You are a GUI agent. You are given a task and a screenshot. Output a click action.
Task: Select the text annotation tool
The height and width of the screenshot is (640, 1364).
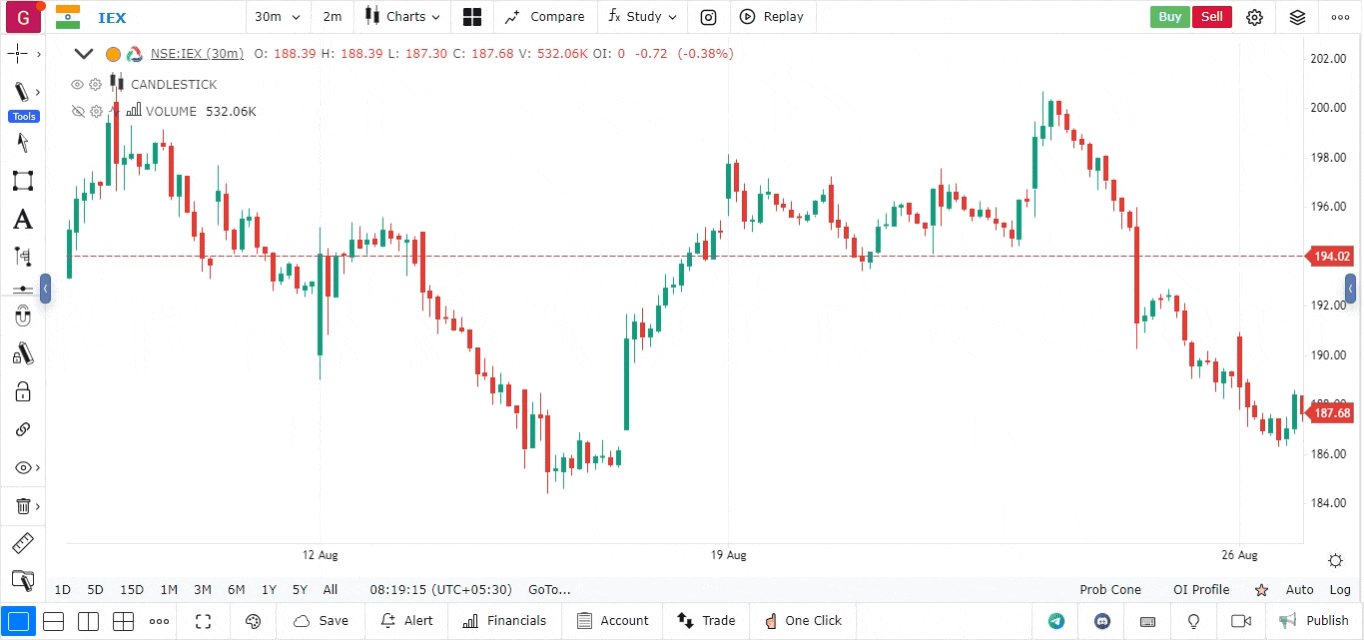[22, 220]
